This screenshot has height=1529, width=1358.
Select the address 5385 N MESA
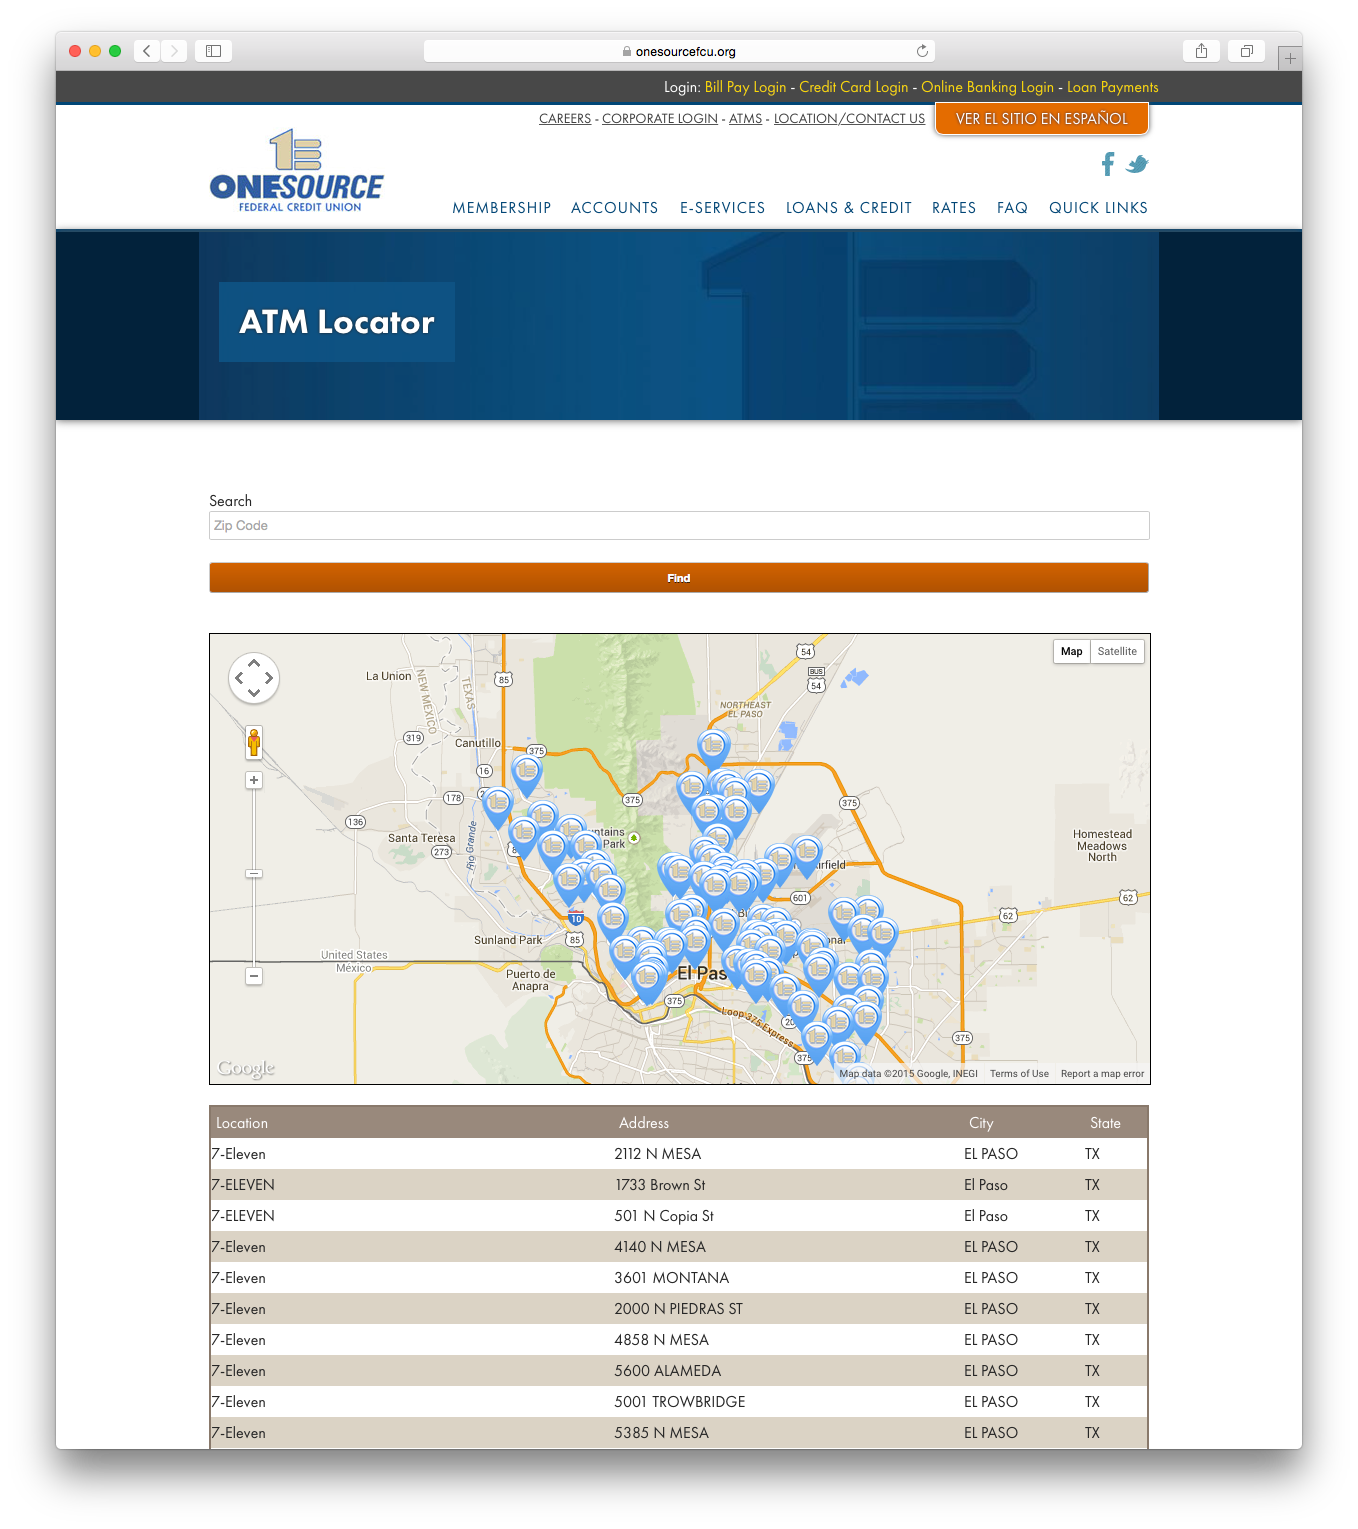pyautogui.click(x=661, y=1433)
